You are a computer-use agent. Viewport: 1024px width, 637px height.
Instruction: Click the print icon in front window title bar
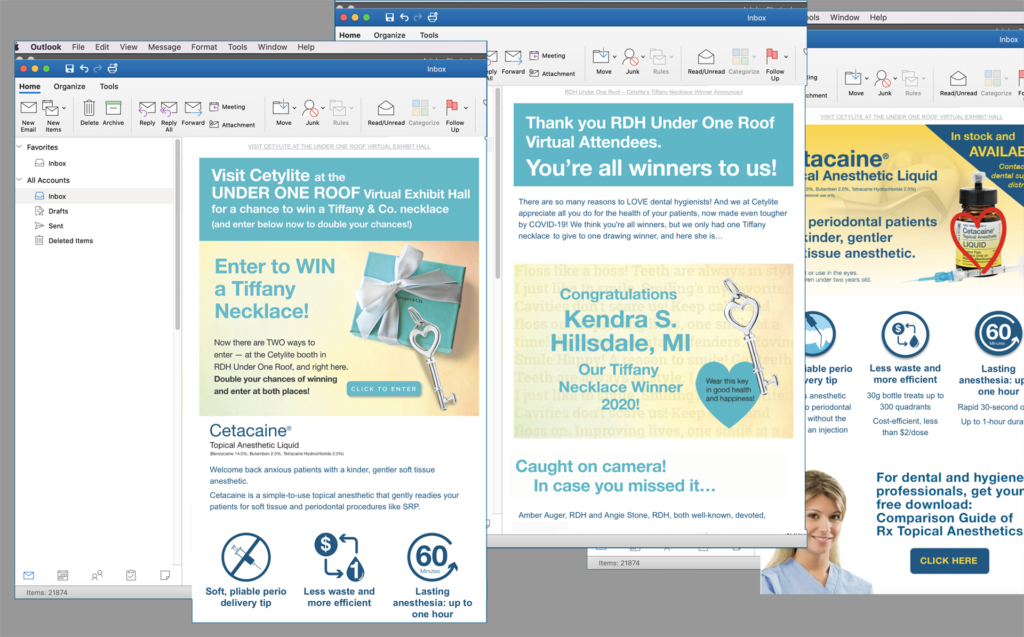112,68
